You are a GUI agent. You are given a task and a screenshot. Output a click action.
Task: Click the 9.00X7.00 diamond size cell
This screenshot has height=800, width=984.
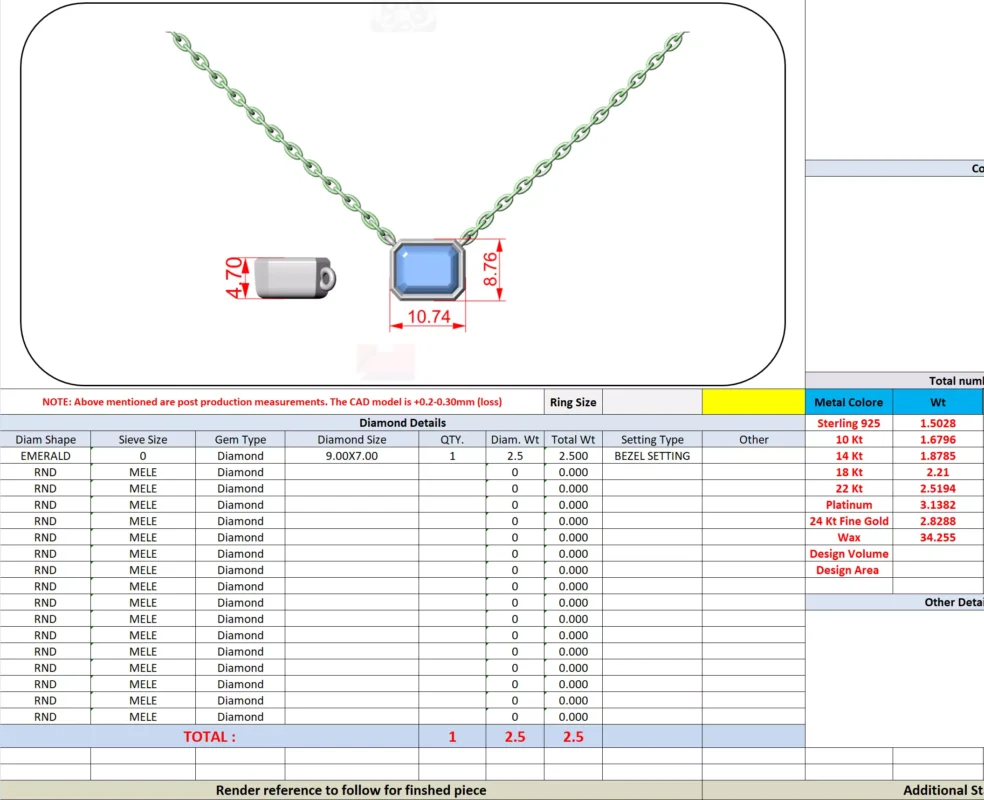351,456
